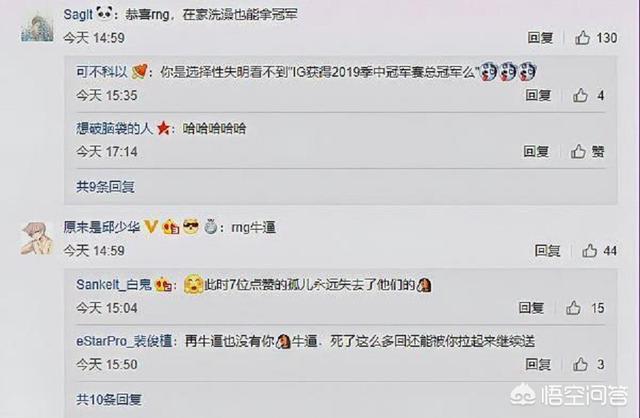This screenshot has height=418, width=640.
Task: Open eStarPro_裴俊植 username link
Action: (124, 341)
